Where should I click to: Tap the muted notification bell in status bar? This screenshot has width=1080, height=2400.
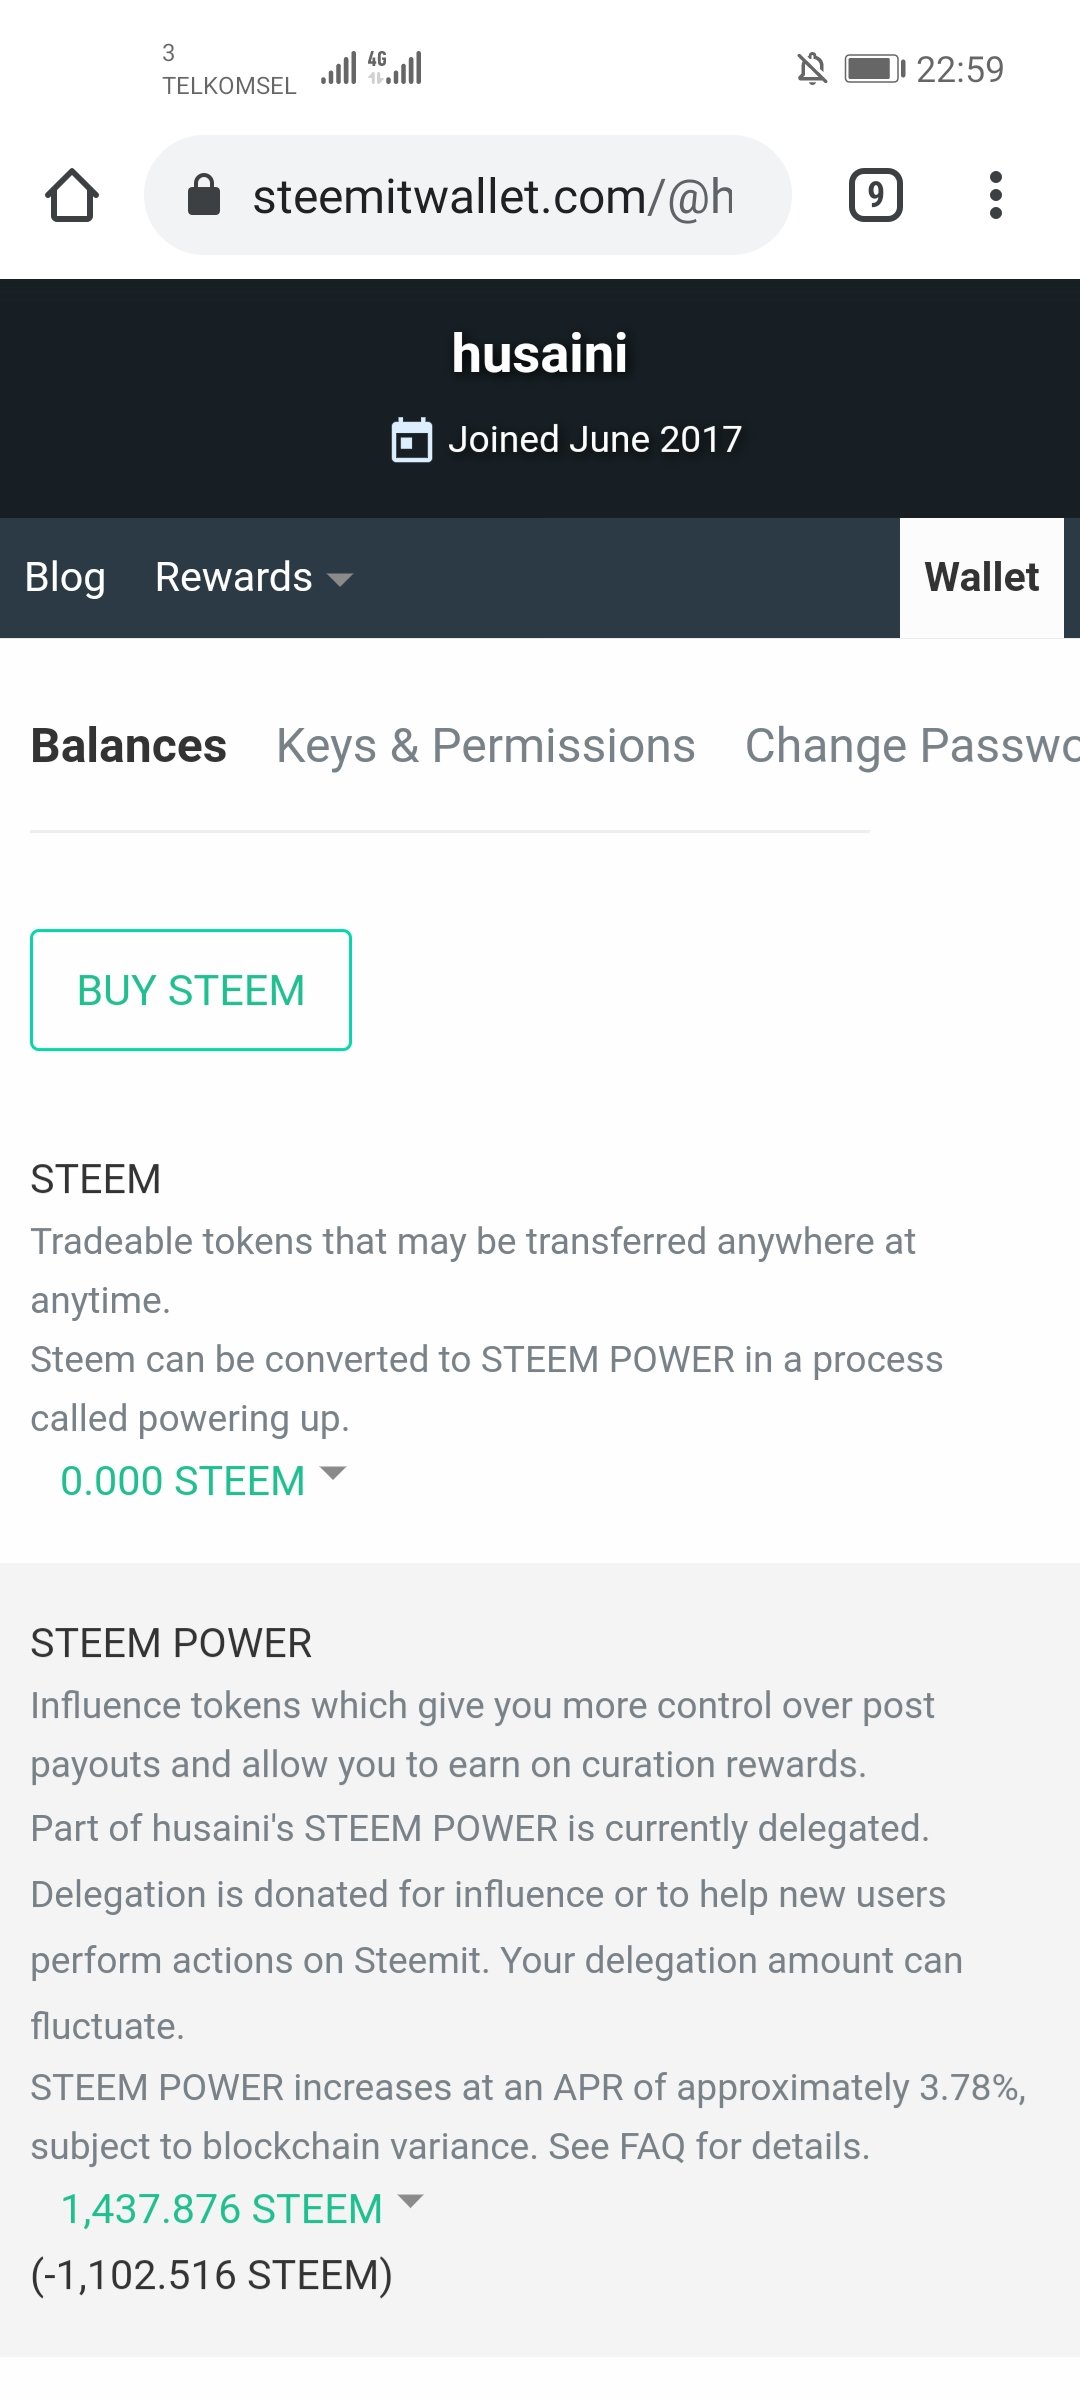[x=812, y=69]
